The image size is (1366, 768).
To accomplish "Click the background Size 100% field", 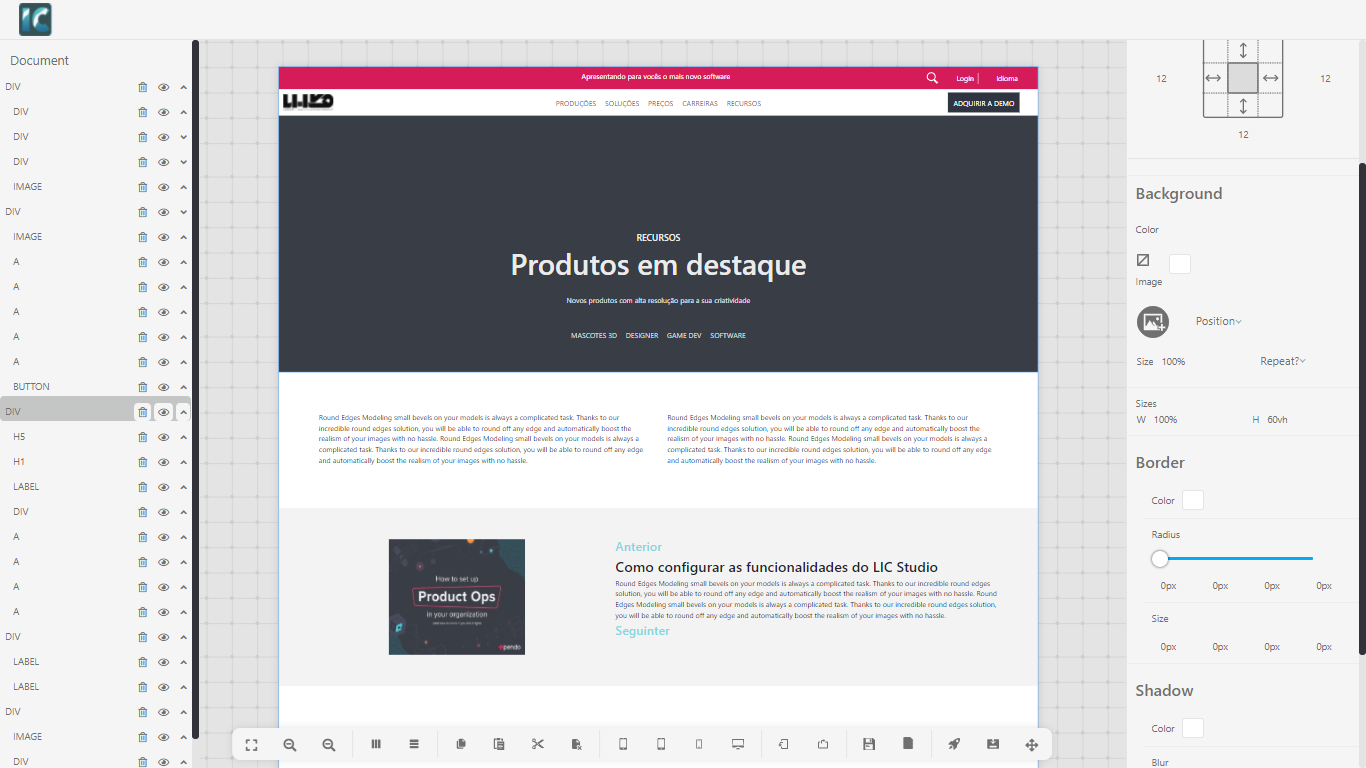I will (1174, 362).
